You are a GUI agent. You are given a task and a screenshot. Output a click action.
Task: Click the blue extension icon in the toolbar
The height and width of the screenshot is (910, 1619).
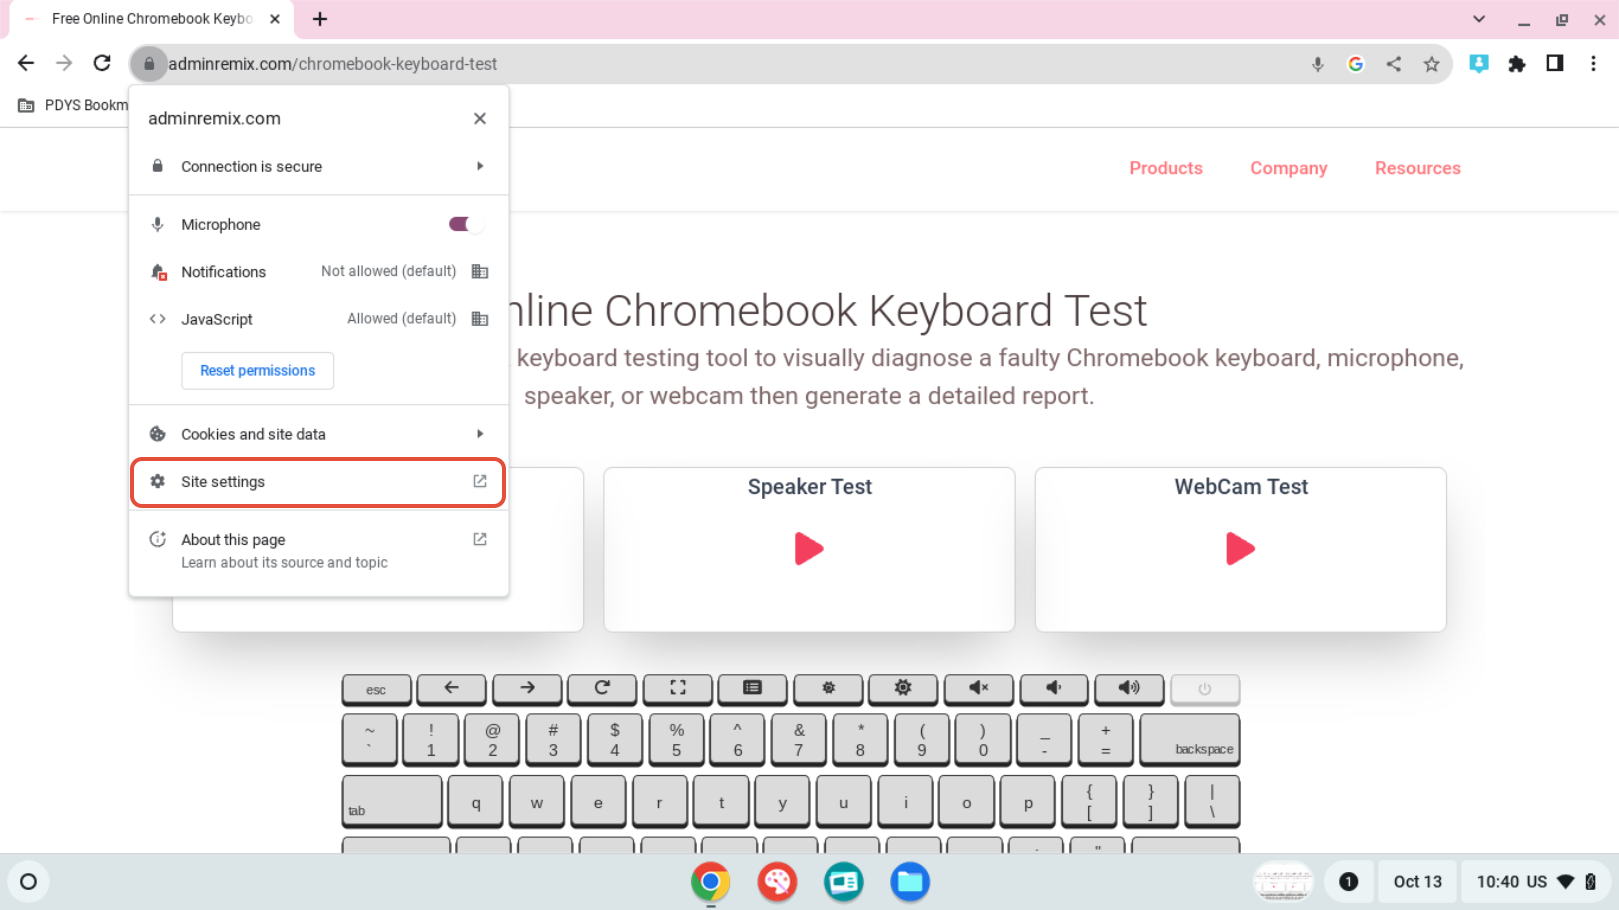click(1479, 64)
